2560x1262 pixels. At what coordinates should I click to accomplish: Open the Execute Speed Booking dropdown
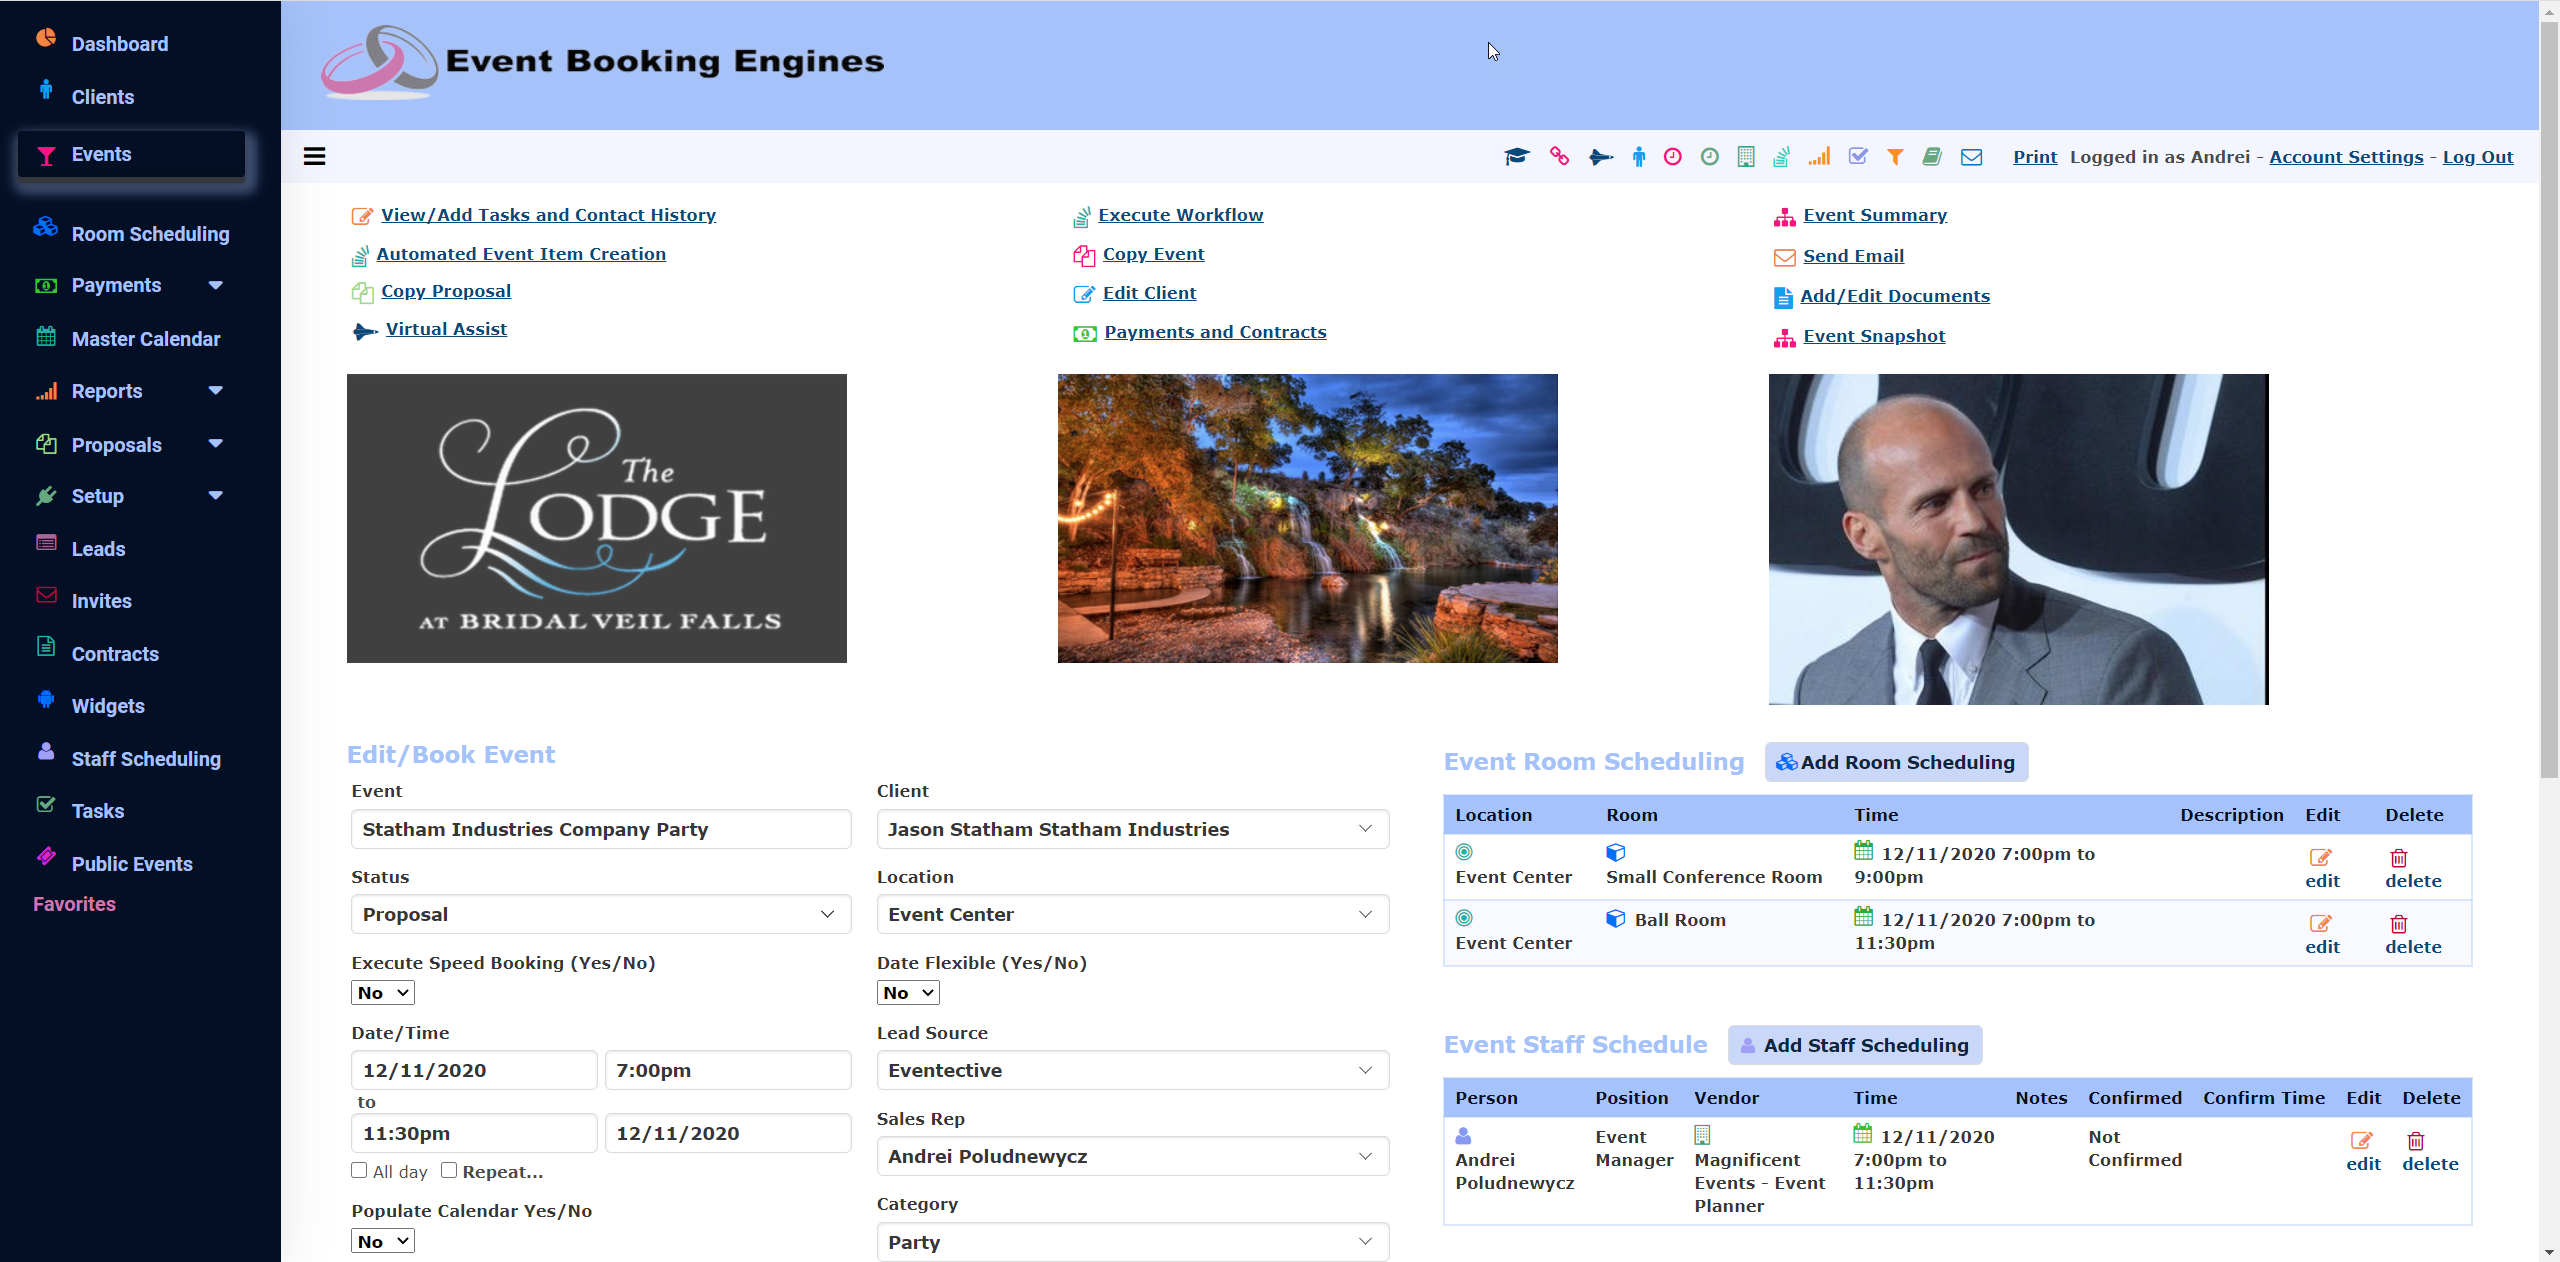coord(383,993)
